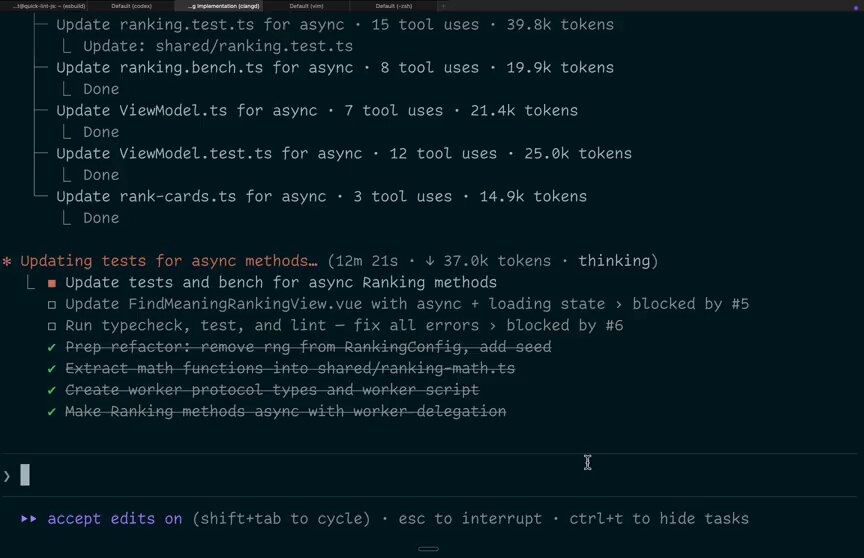Image resolution: width=864 pixels, height=558 pixels.
Task: Click the green checkmark beside Extract math functions
Action: (52, 369)
